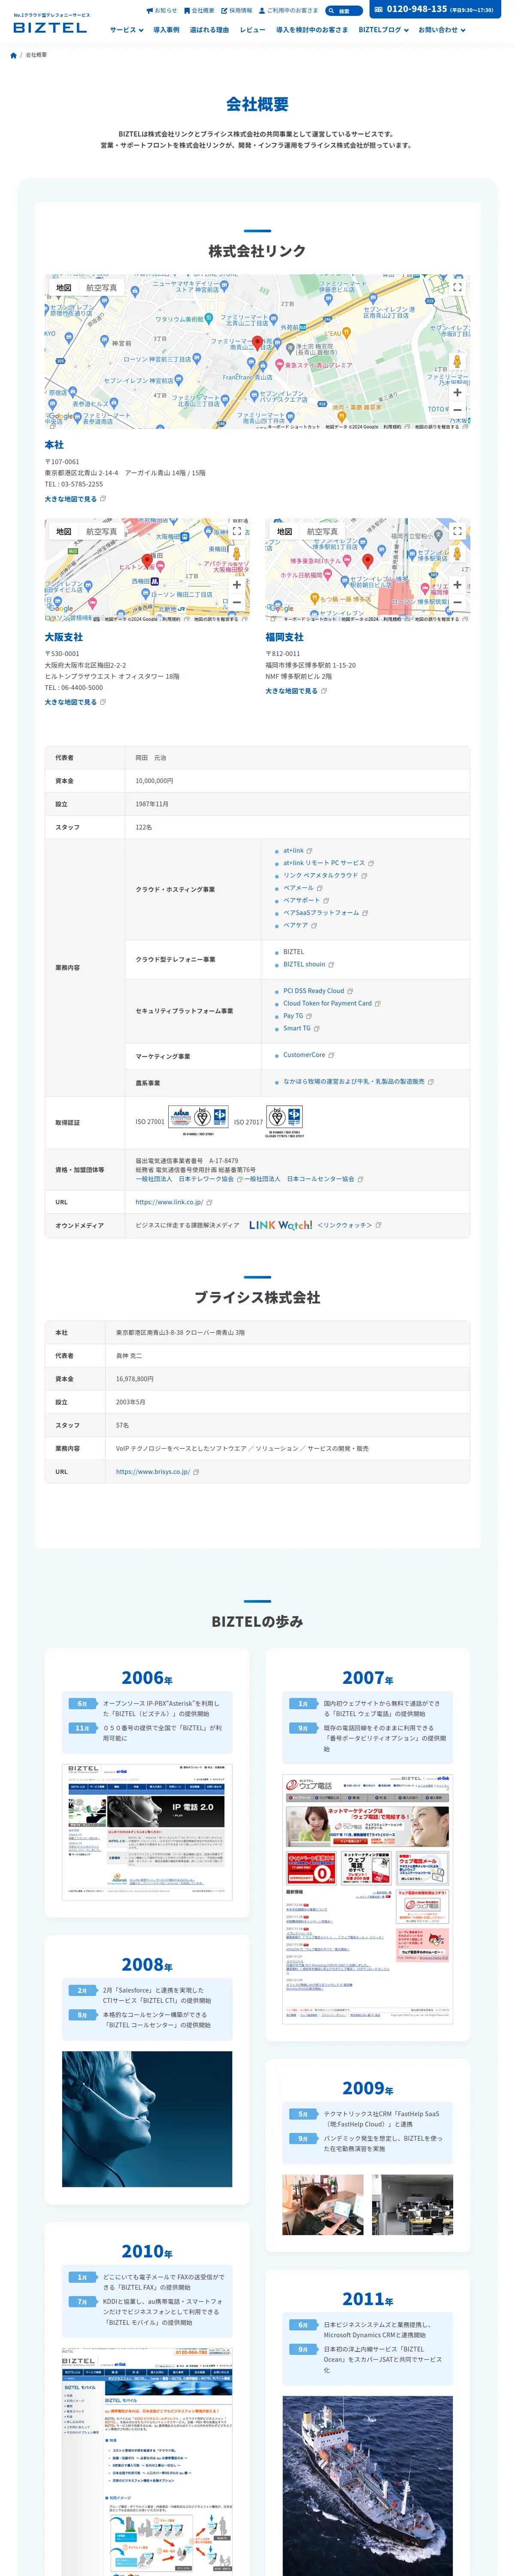The image size is (515, 2576).
Task: Toggle fullscreen on the 大阪支社 map
Action: coord(237,532)
